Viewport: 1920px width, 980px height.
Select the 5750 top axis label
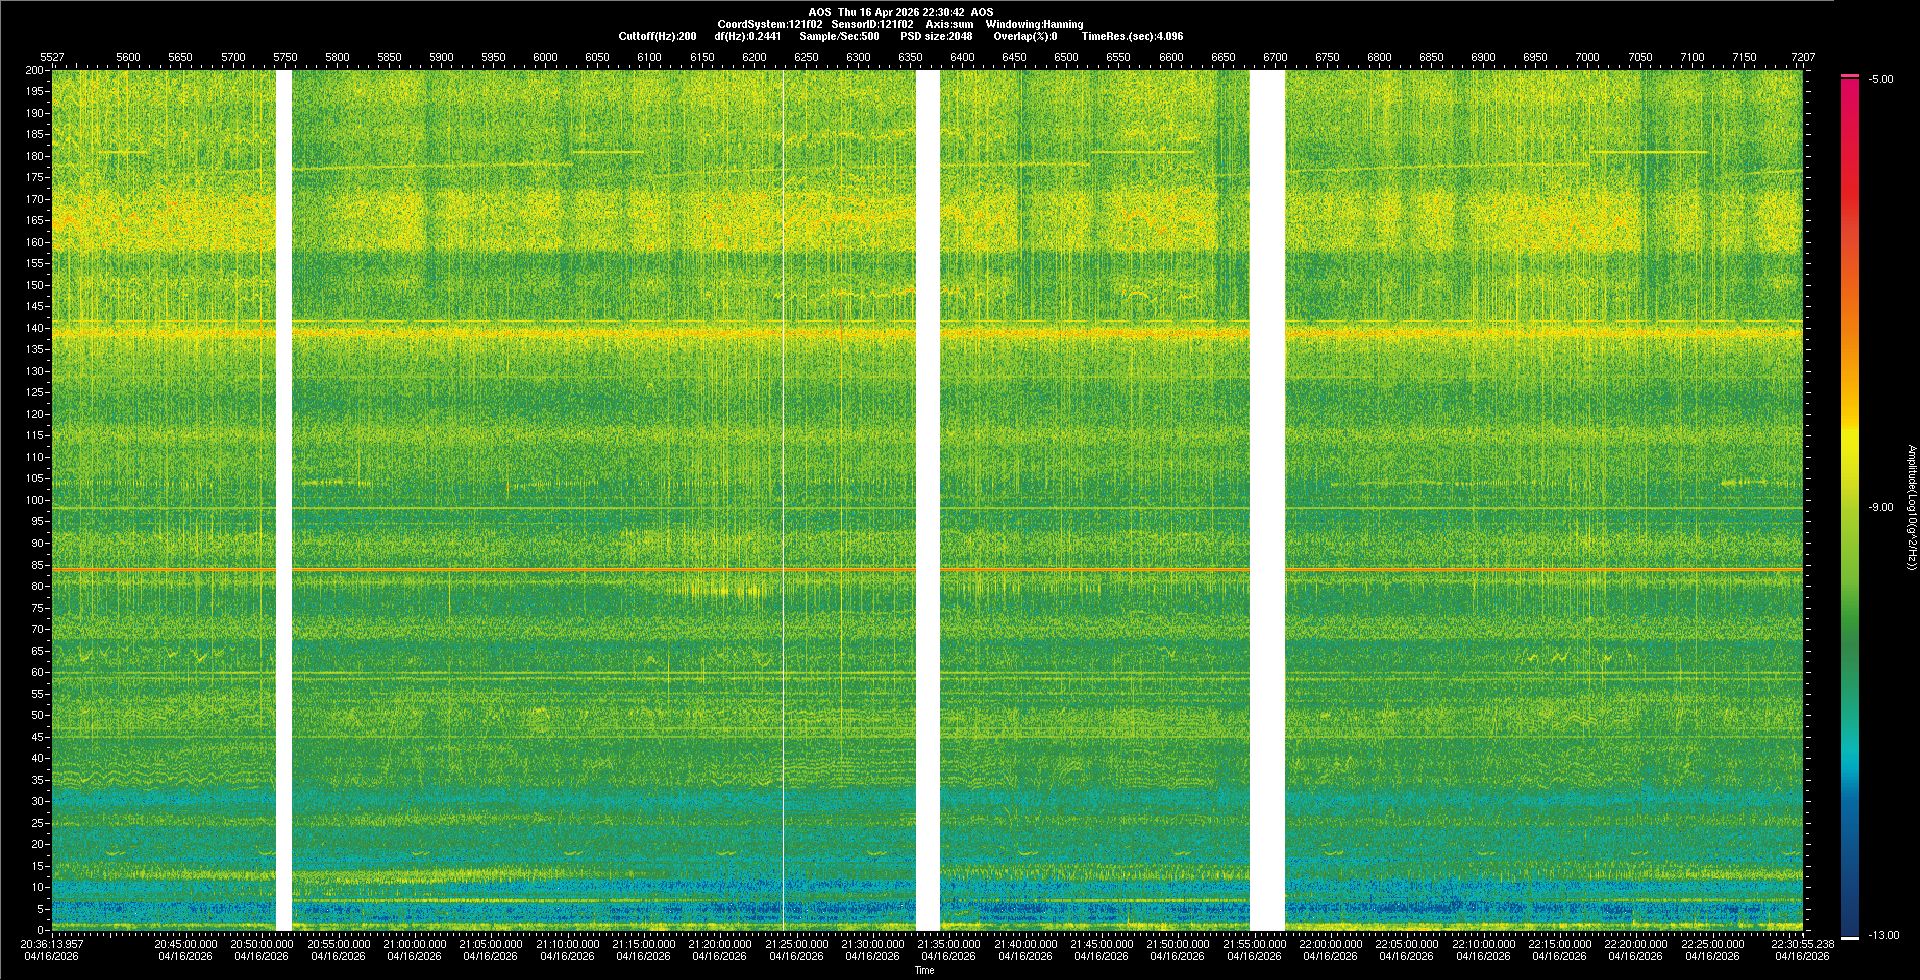point(285,57)
